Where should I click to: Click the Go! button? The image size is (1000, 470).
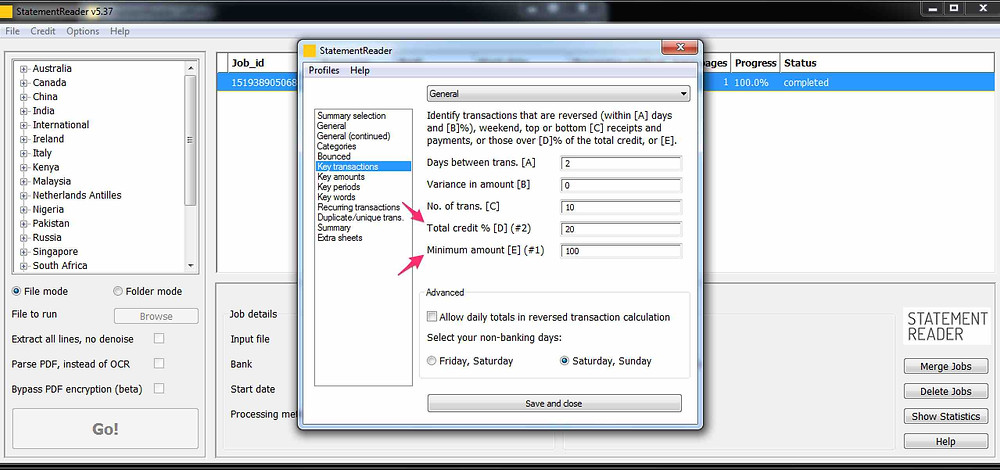point(105,429)
